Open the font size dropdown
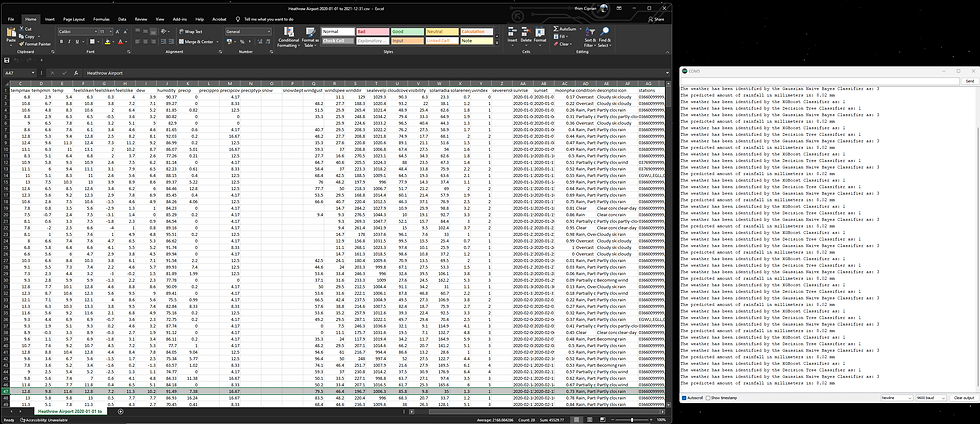Viewport: 980px width, 424px height. tap(111, 31)
